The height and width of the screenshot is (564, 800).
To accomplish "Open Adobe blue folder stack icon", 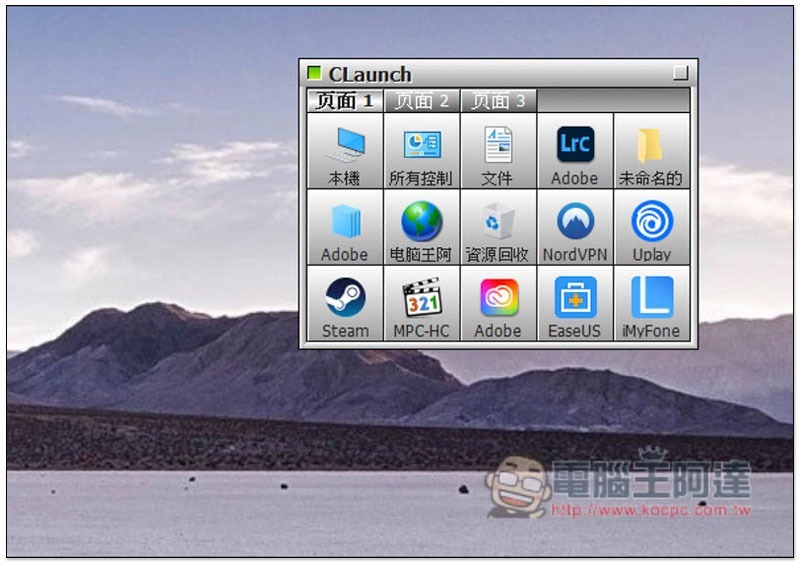I will pos(345,227).
